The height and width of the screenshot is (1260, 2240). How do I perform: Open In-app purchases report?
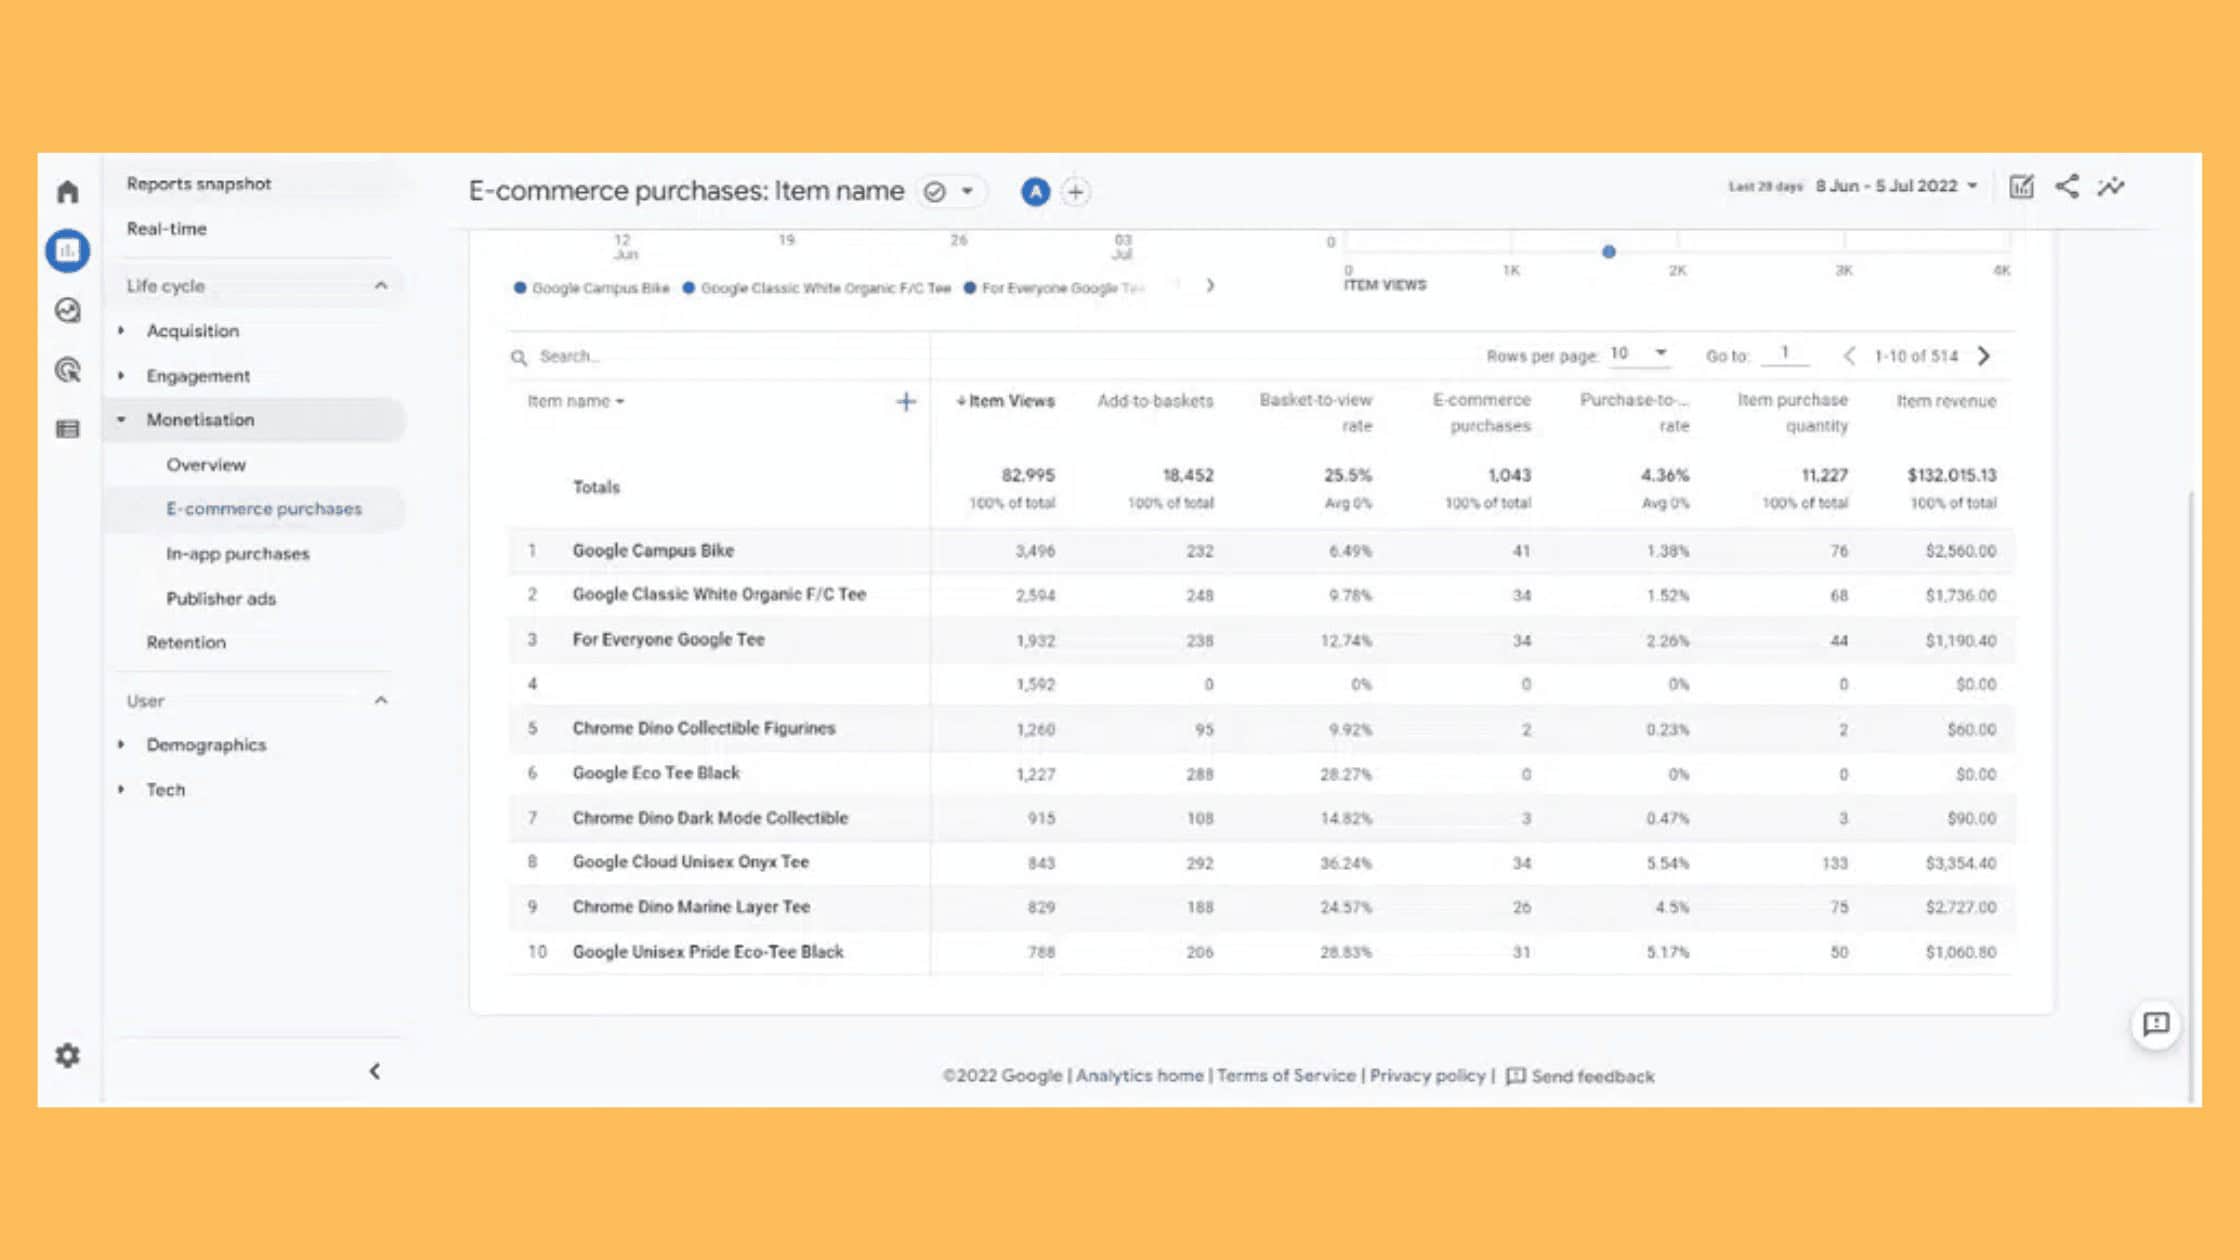[237, 554]
